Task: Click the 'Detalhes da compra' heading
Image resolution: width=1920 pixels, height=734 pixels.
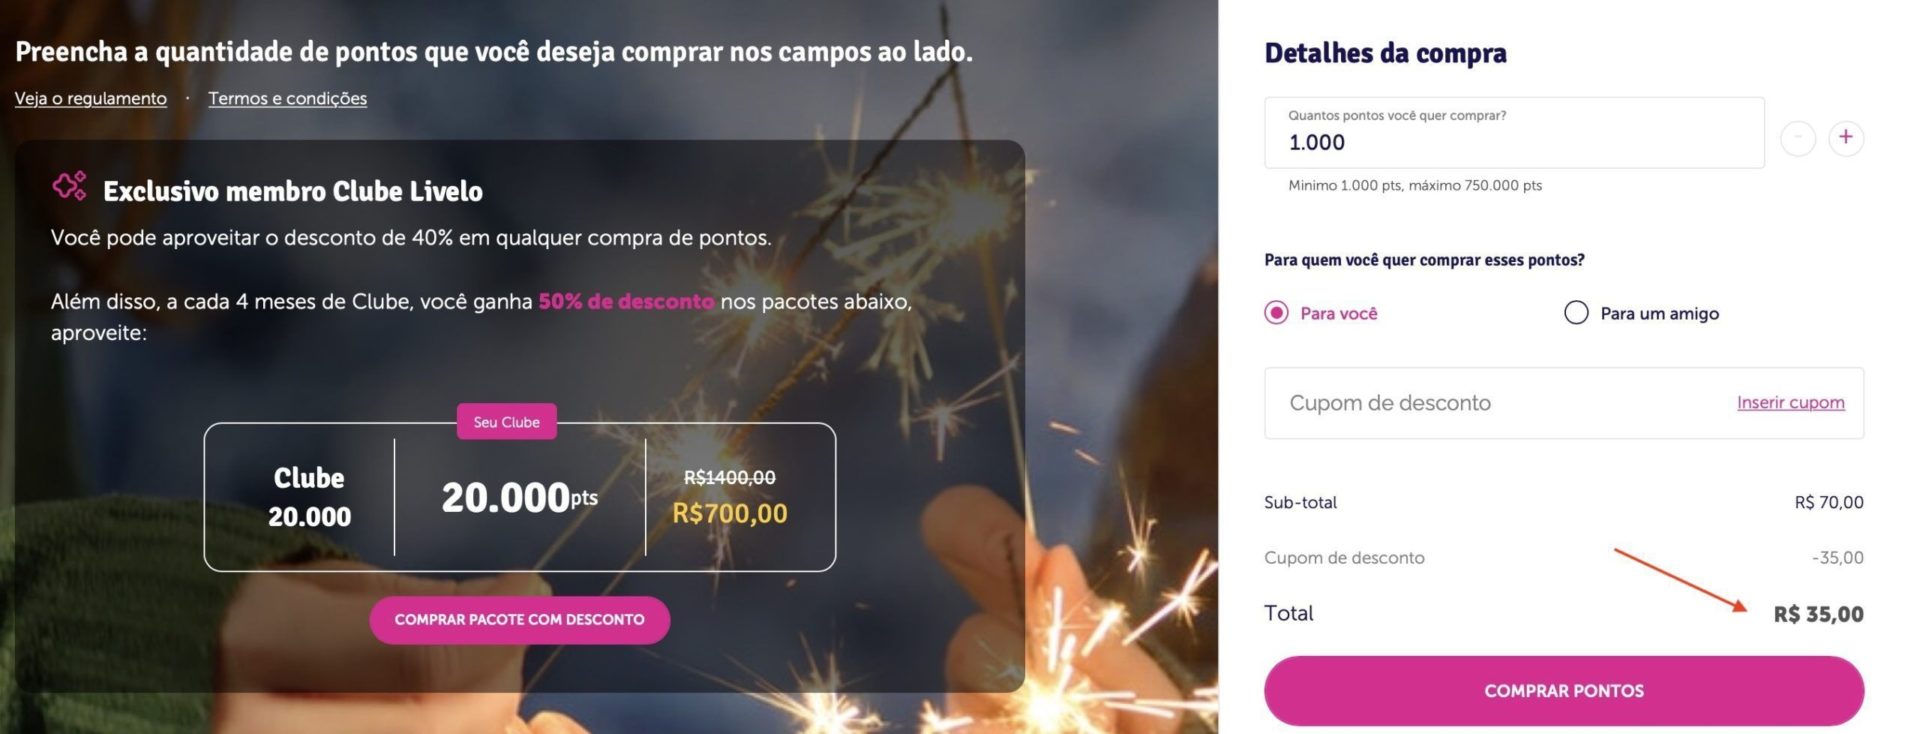Action: click(x=1385, y=53)
